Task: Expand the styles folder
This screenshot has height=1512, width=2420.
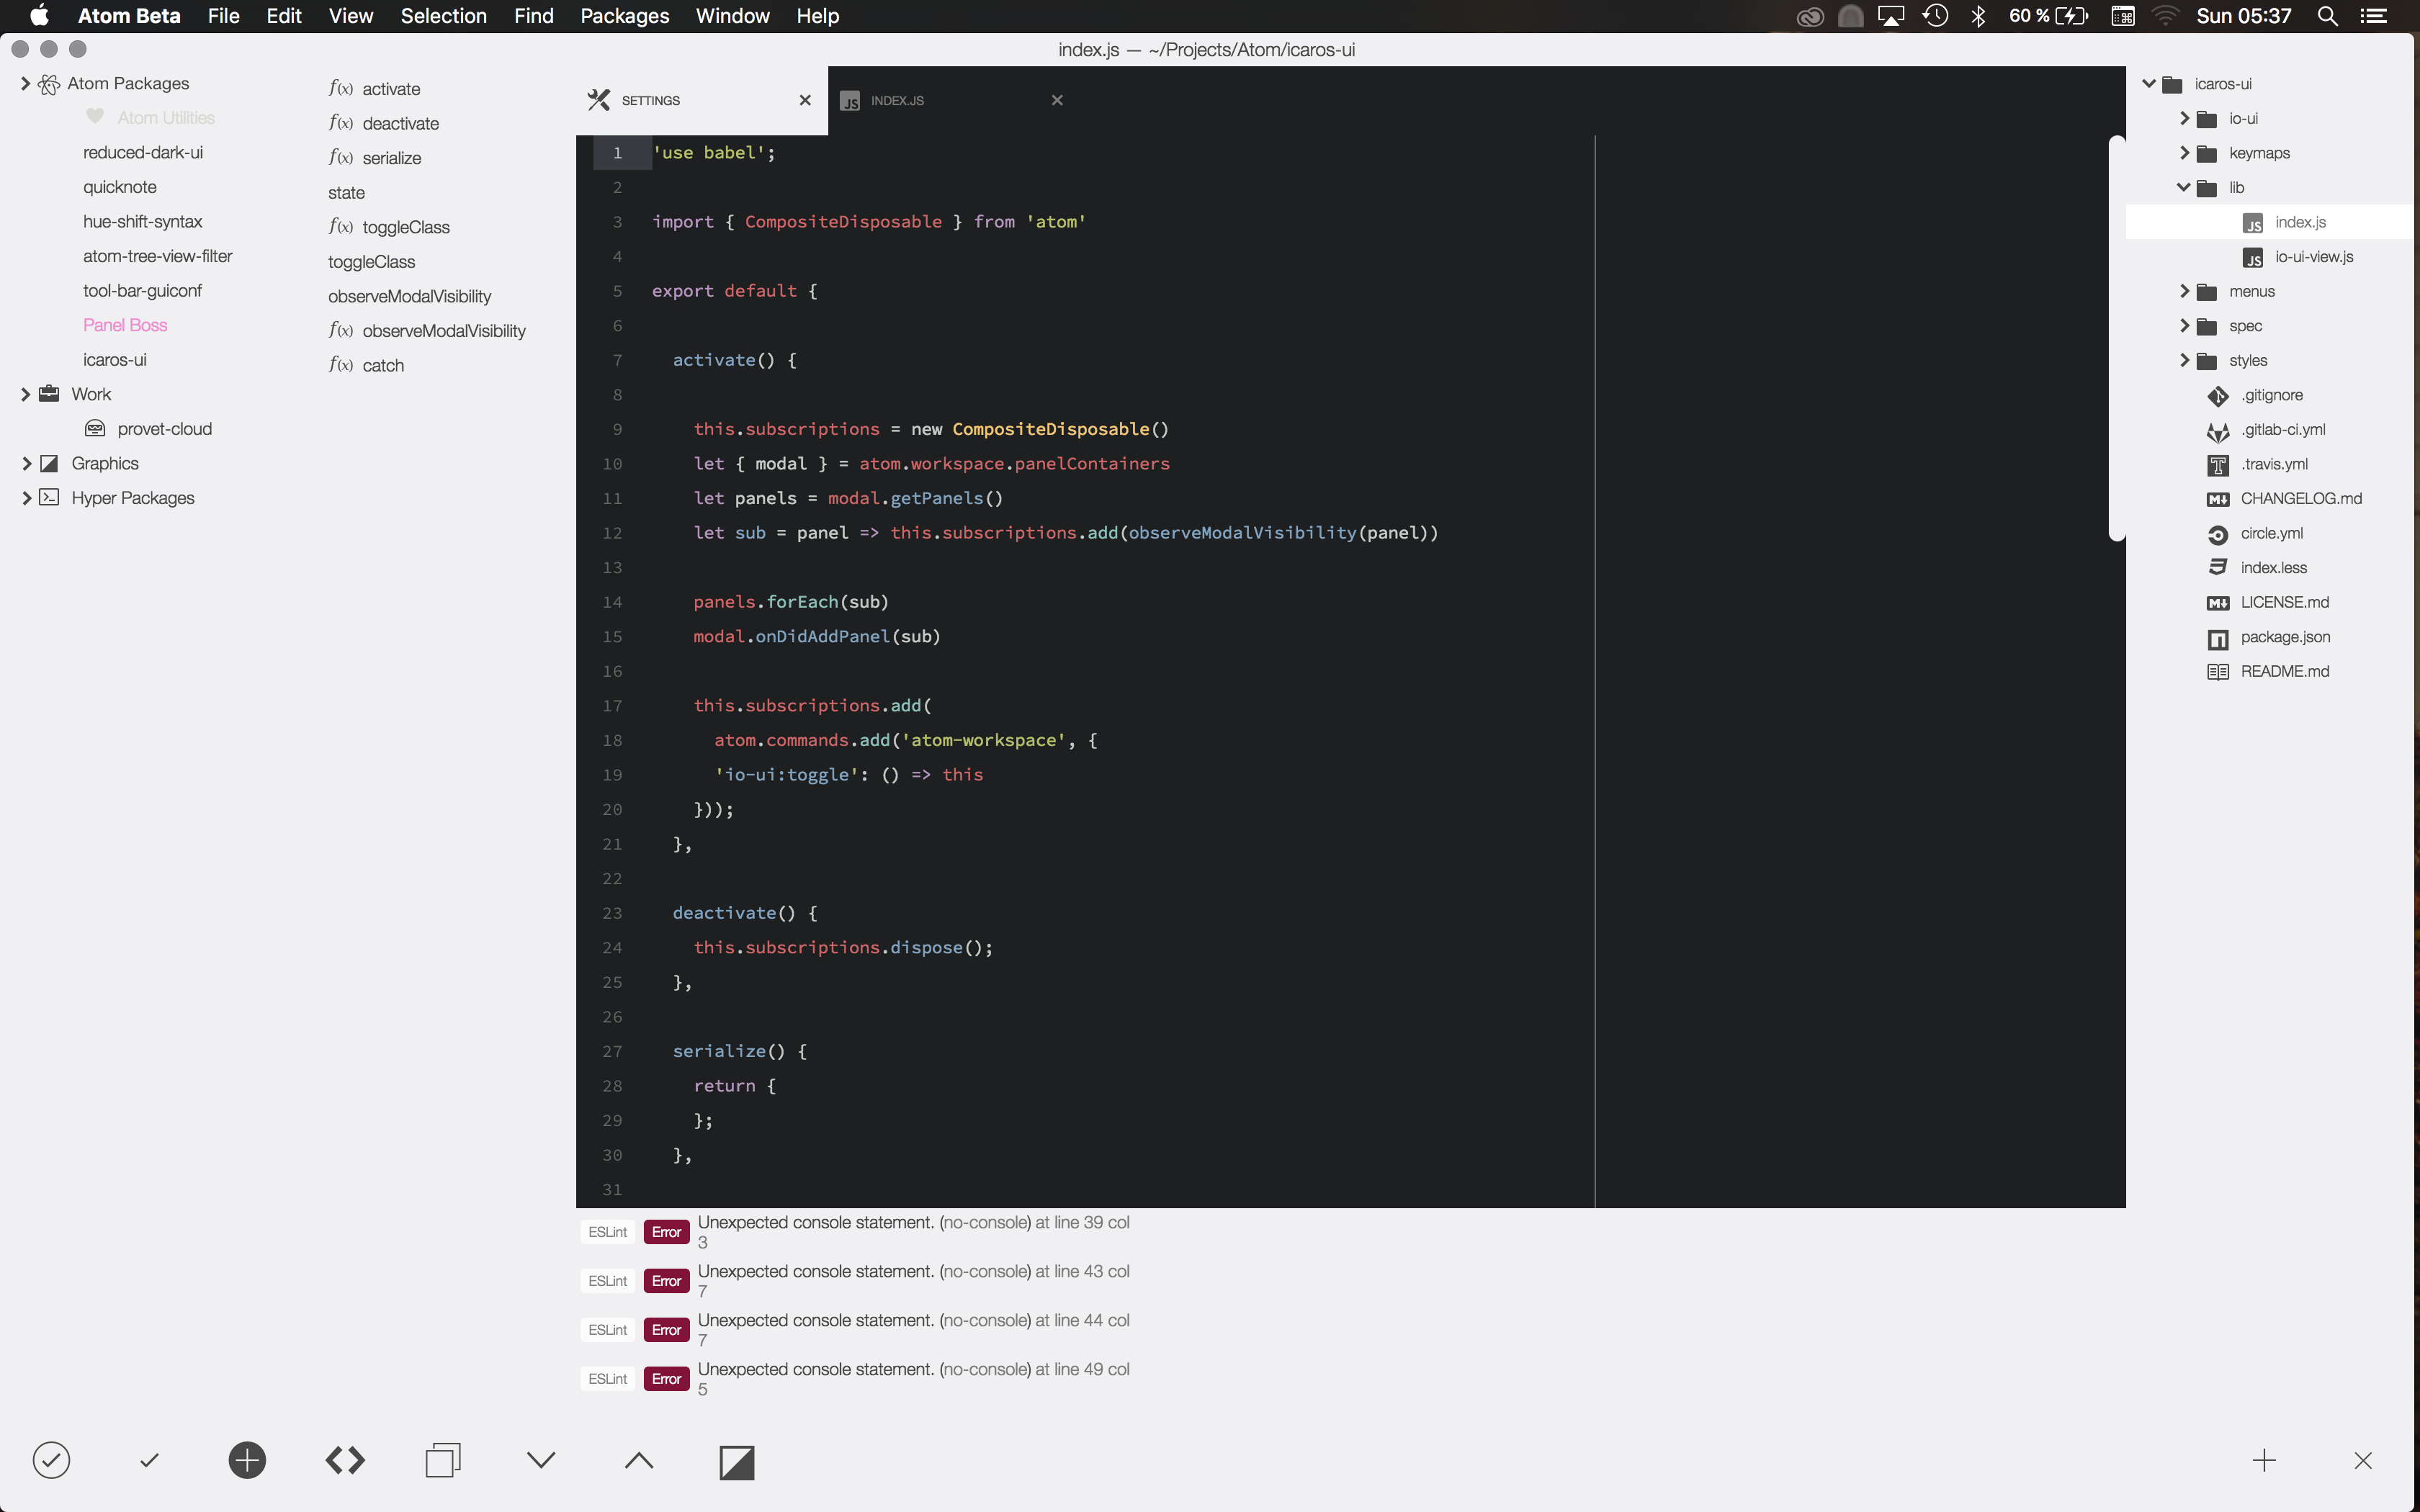Action: tap(2184, 361)
